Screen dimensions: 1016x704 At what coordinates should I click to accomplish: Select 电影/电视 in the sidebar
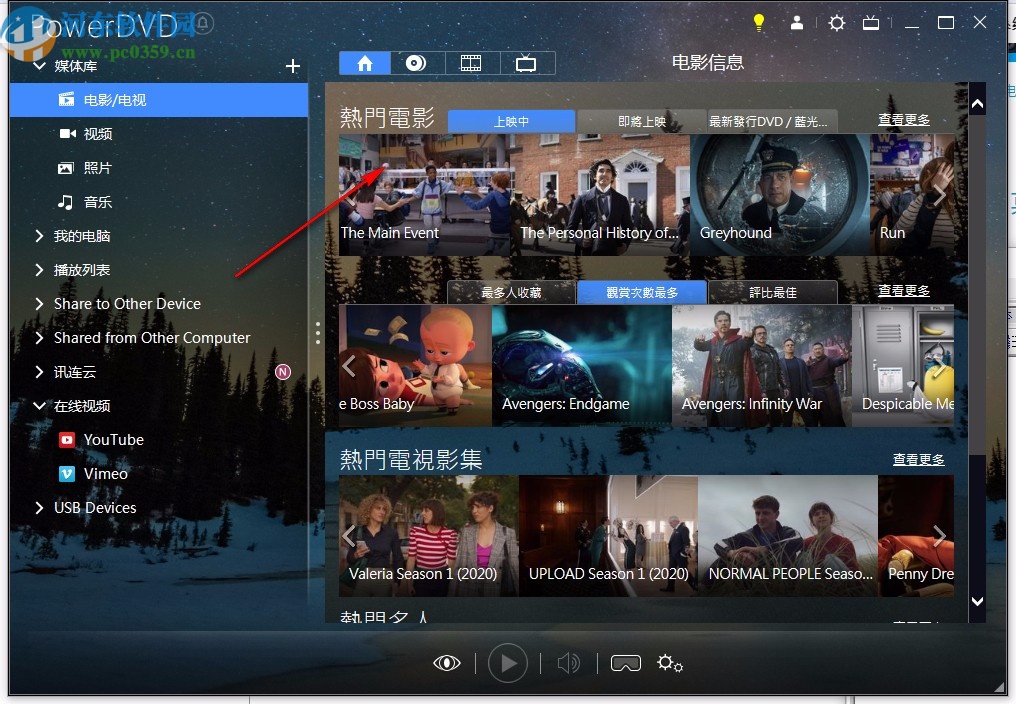pyautogui.click(x=100, y=100)
